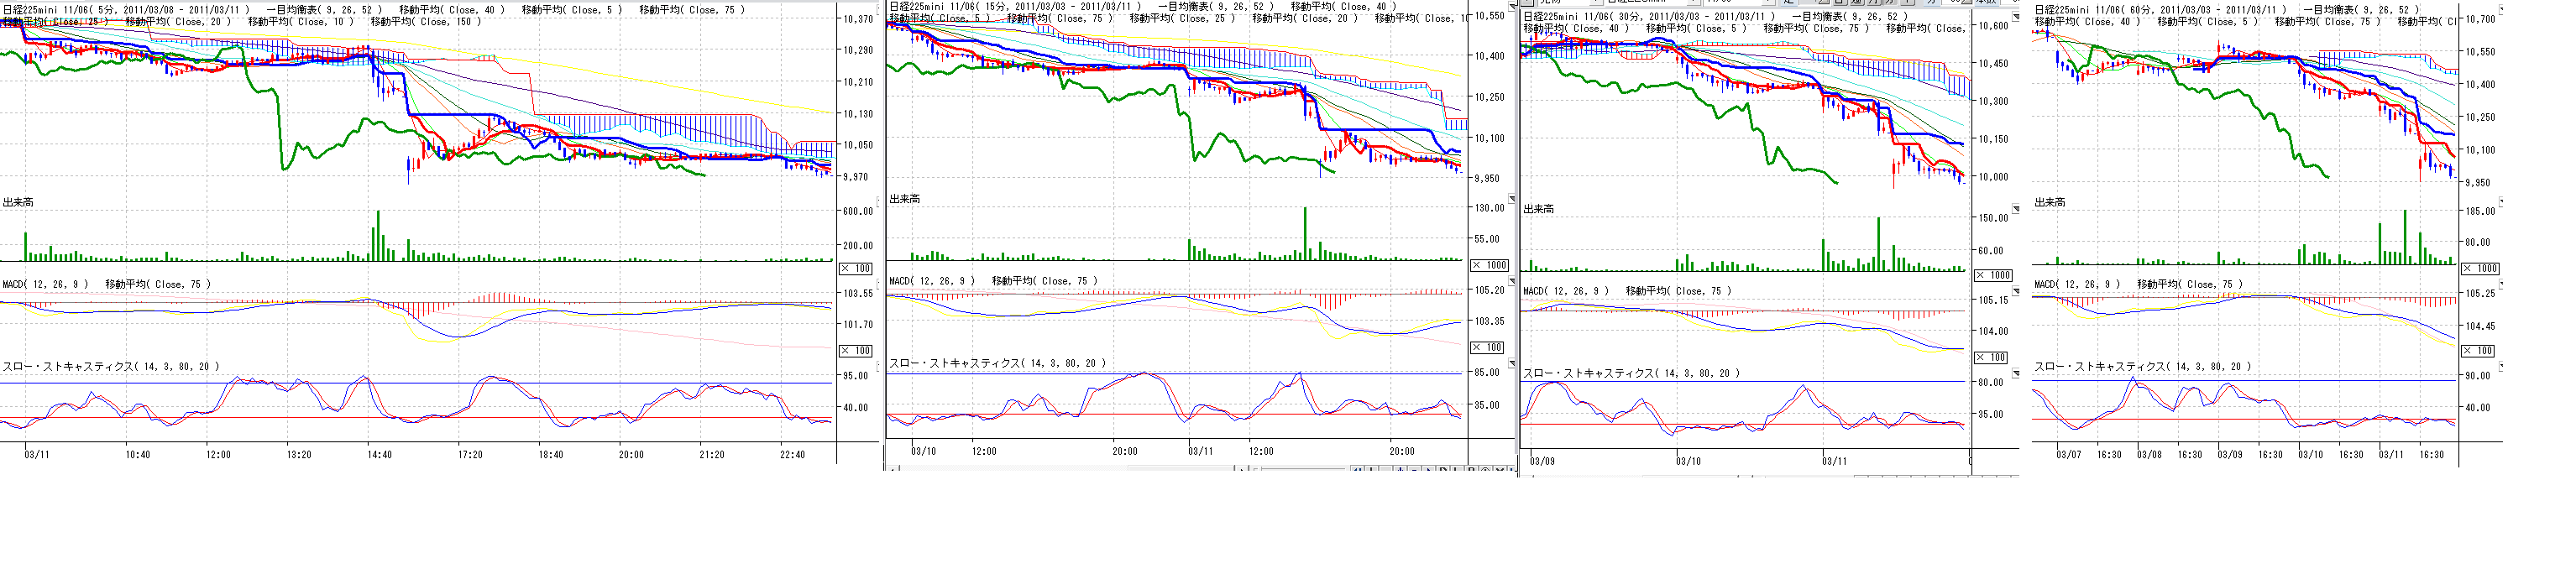The height and width of the screenshot is (574, 2576).
Task: Expand the price panel arrow atop the 30分 chart
Action: pyautogui.click(x=2015, y=17)
